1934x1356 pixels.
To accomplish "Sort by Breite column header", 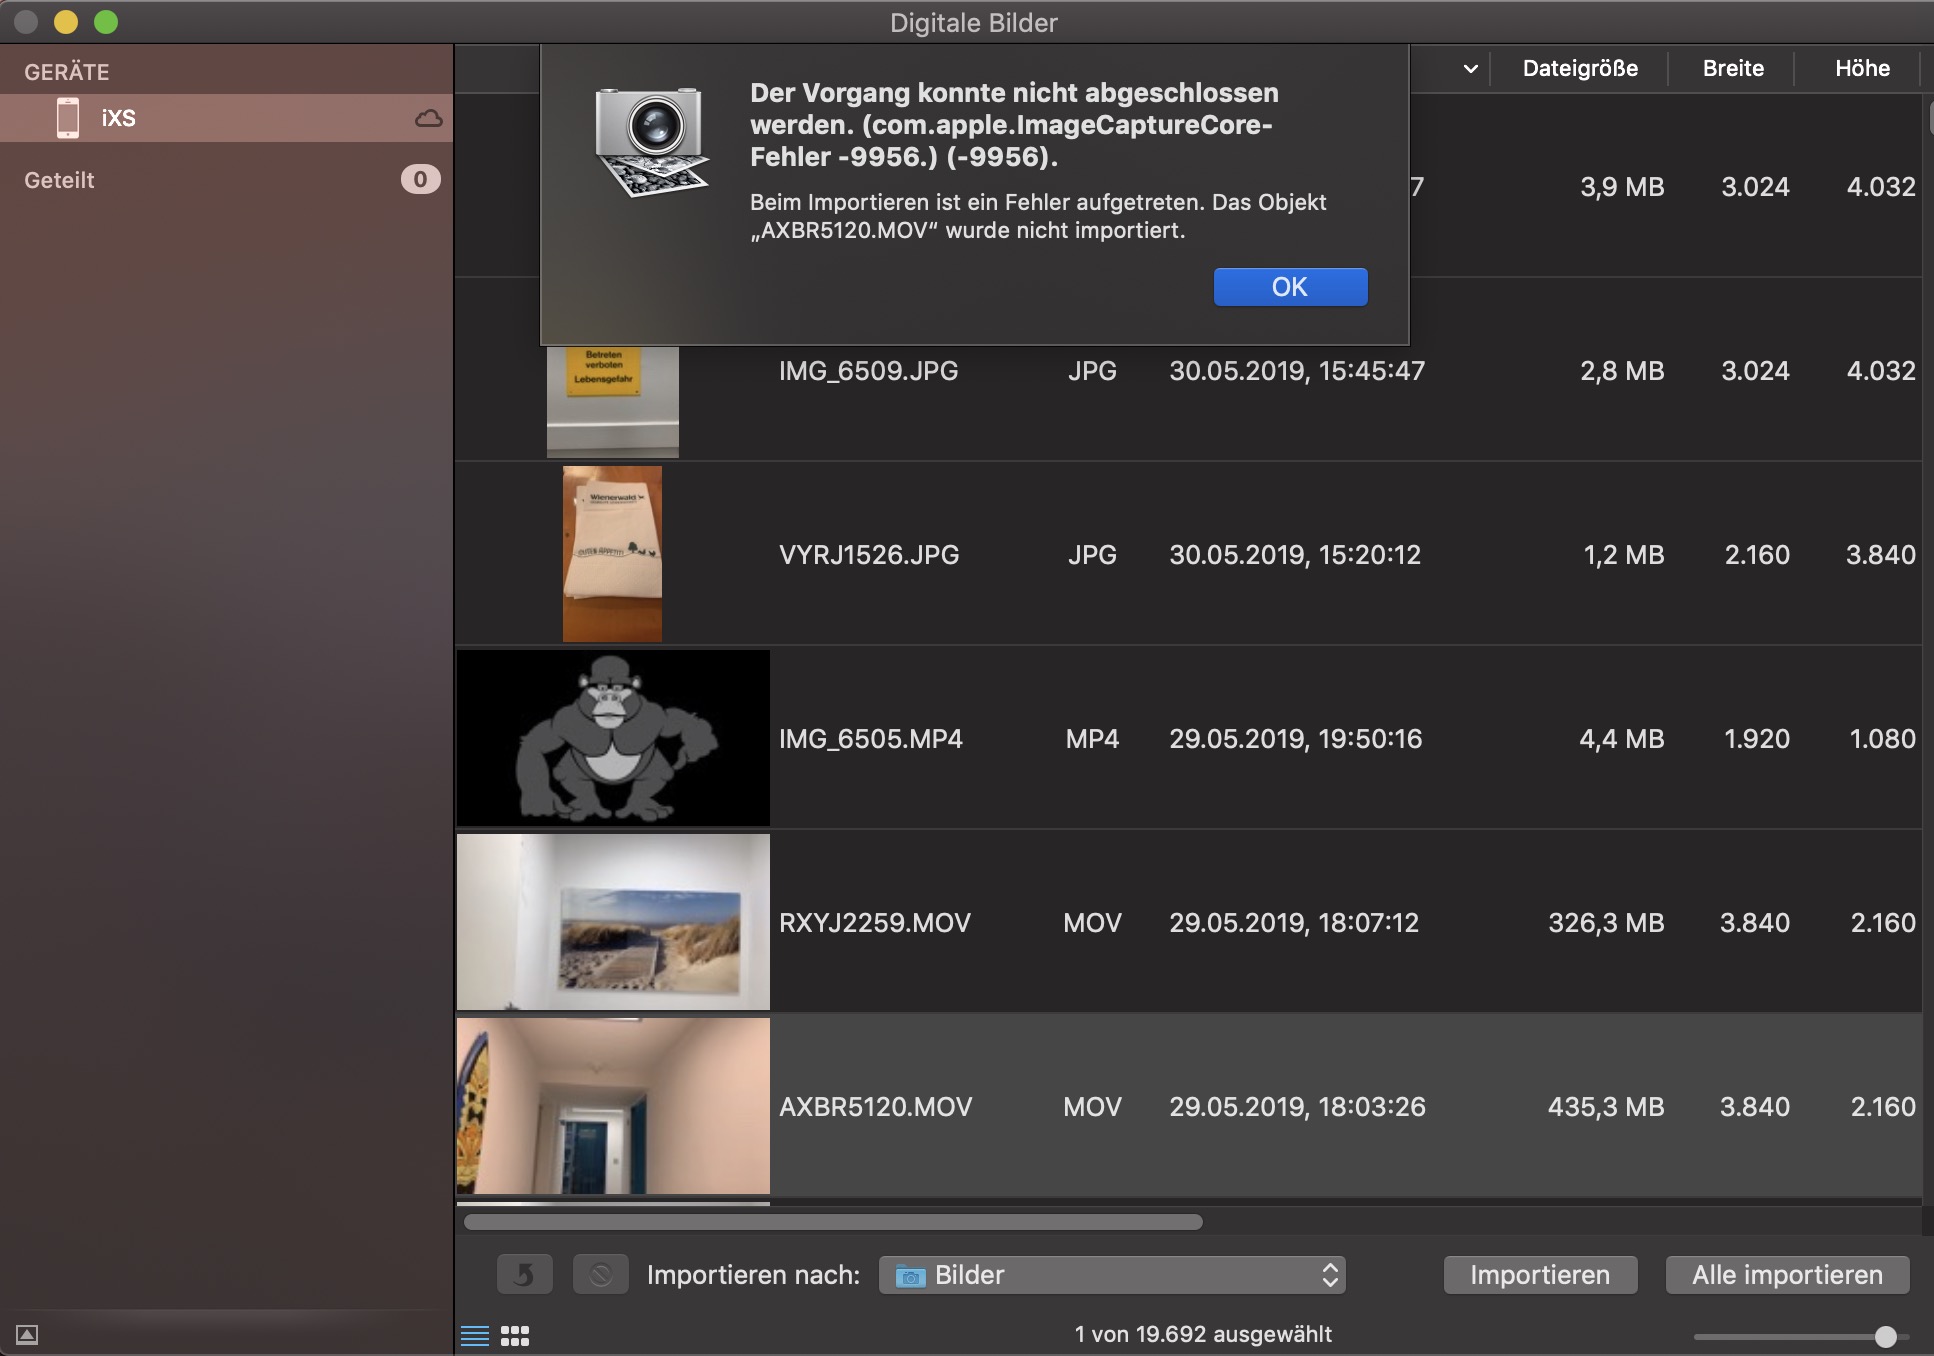I will (x=1733, y=69).
